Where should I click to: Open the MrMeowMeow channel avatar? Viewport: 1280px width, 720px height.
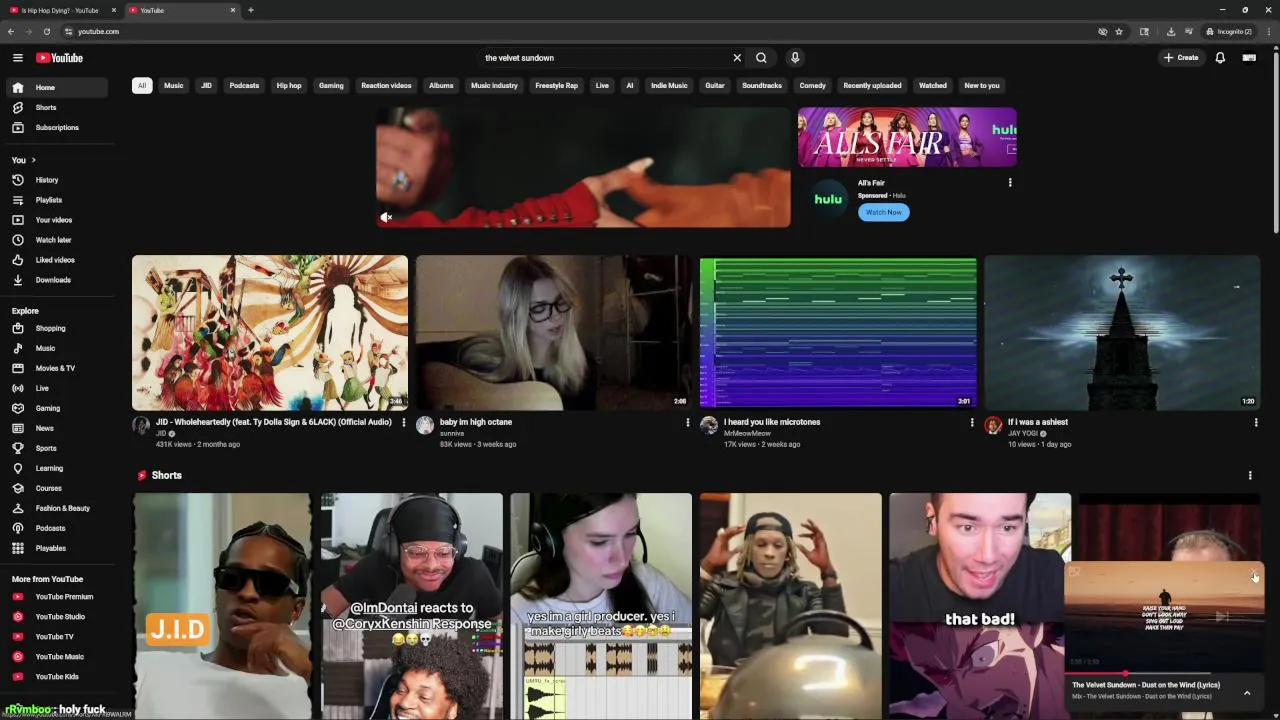pos(709,426)
